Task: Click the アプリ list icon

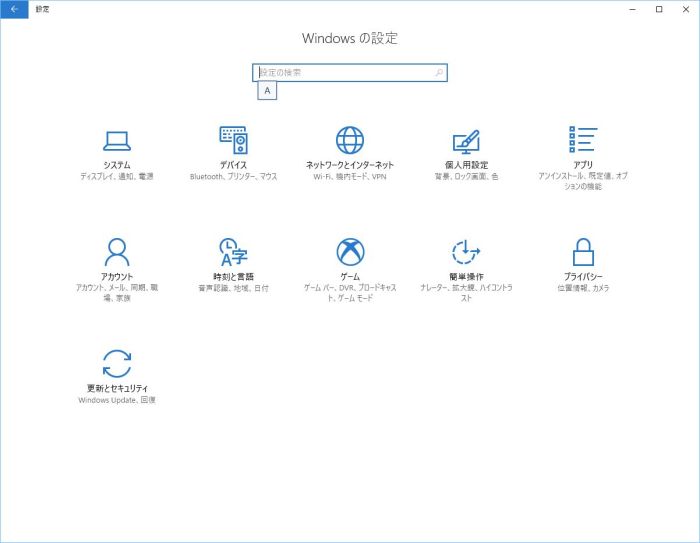Action: [583, 140]
